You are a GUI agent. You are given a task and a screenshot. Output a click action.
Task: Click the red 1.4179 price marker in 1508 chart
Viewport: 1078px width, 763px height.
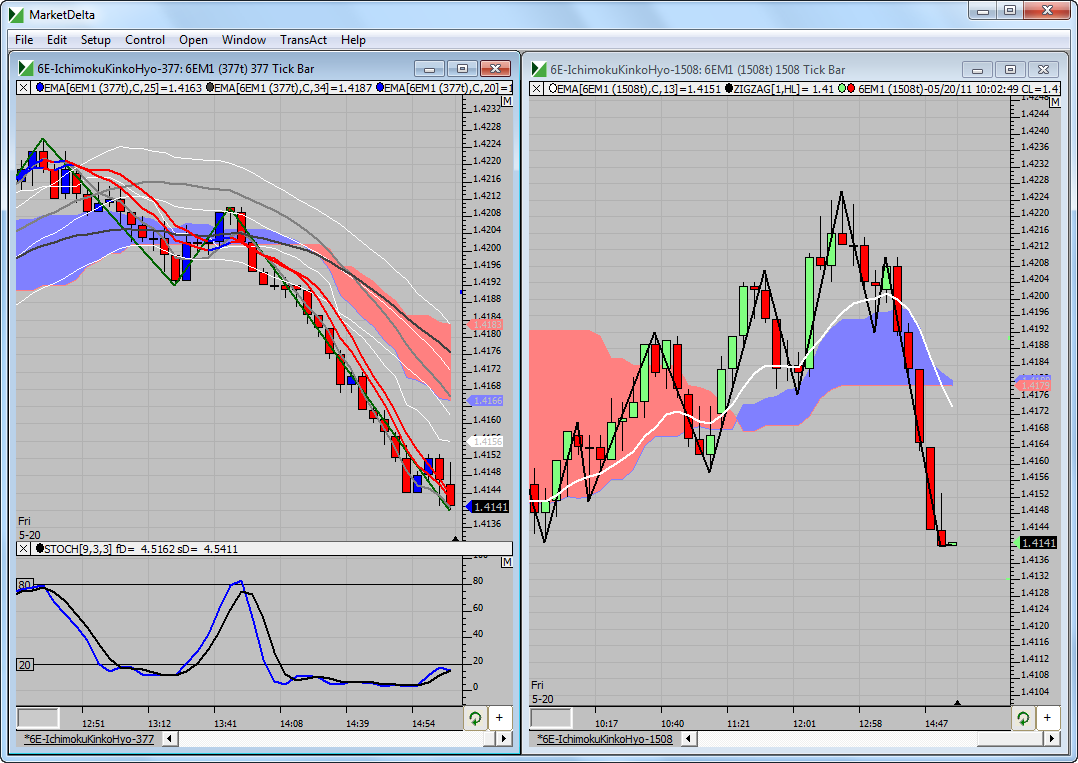(1033, 386)
